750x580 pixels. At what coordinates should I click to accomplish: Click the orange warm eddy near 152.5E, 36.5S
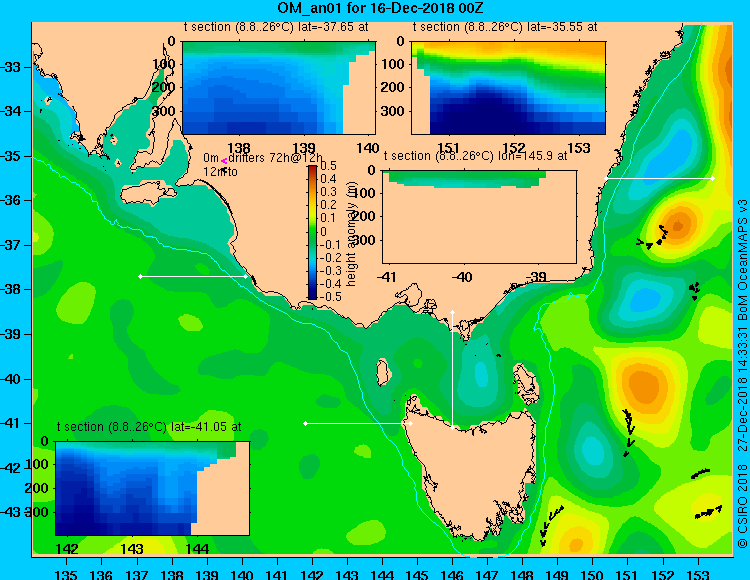[x=677, y=226]
